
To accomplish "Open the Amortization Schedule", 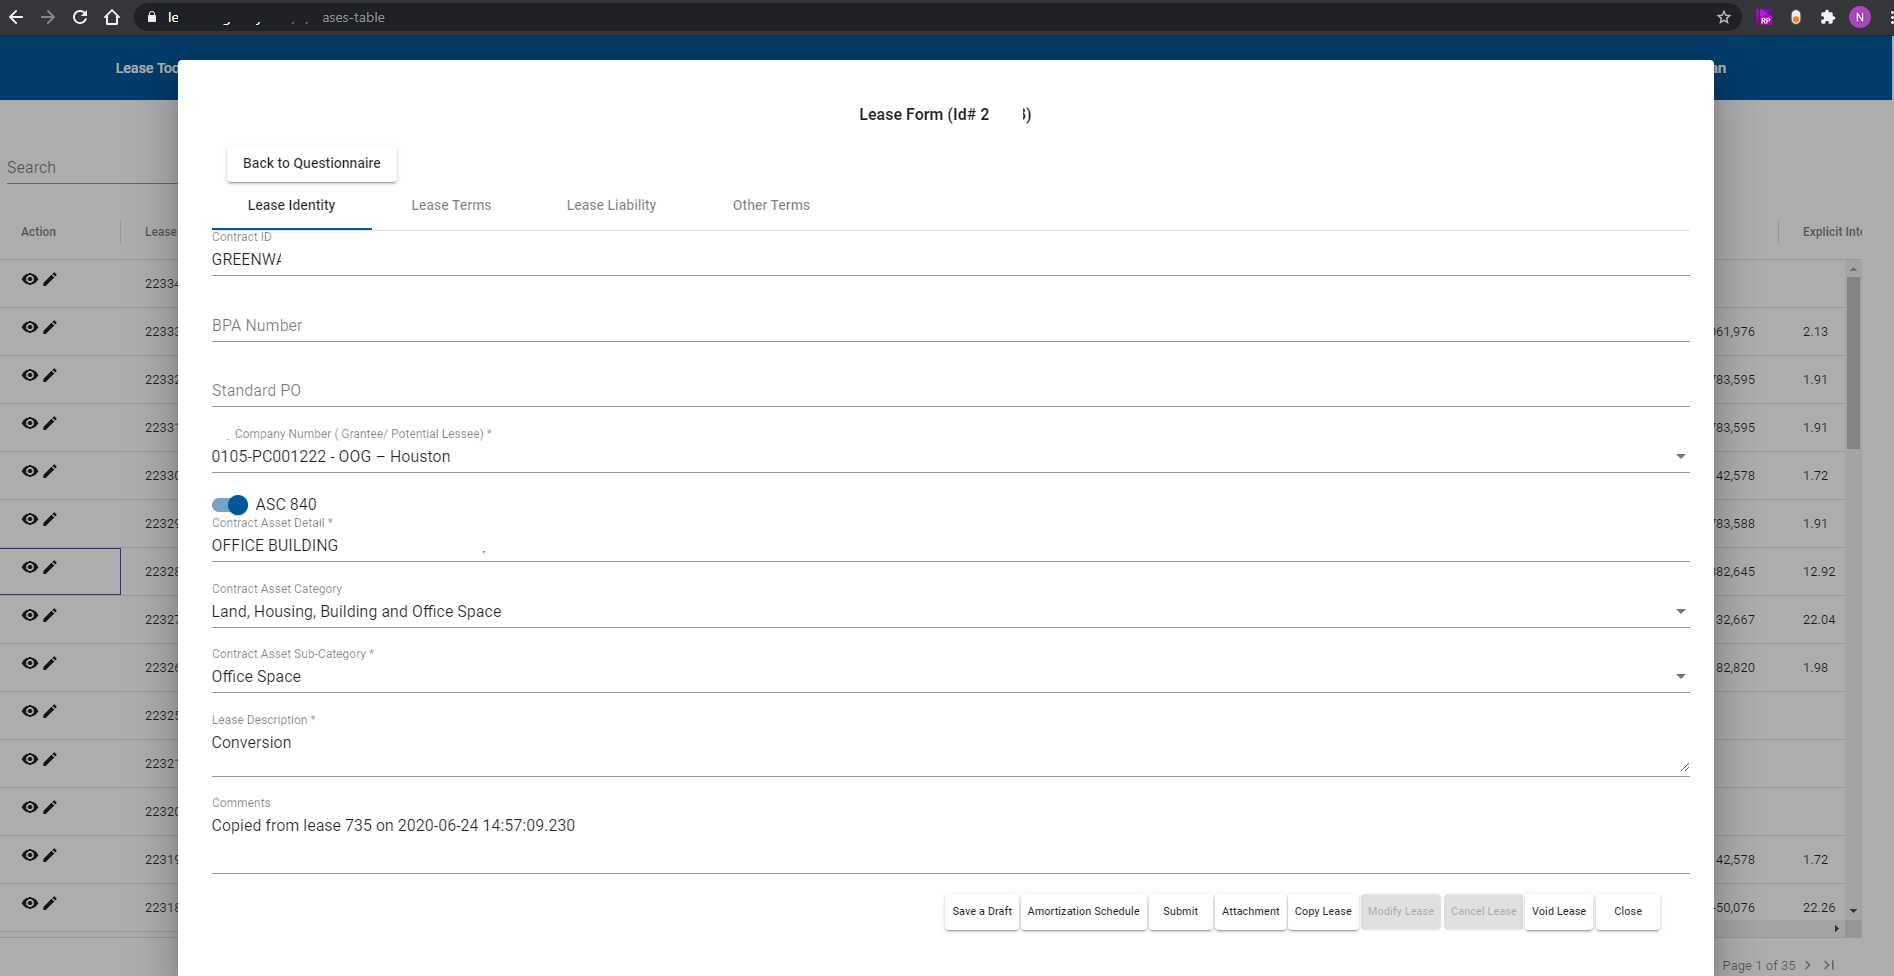I will (1084, 911).
